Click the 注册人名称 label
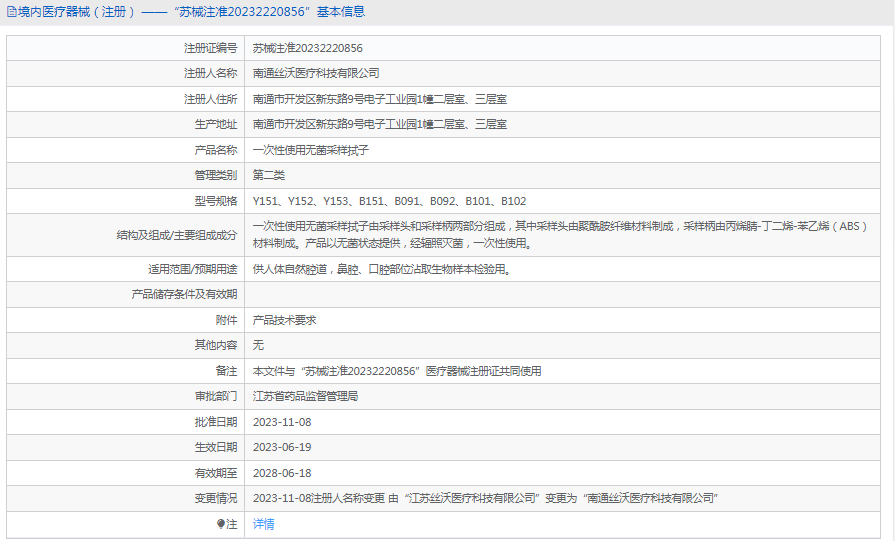 pos(211,74)
